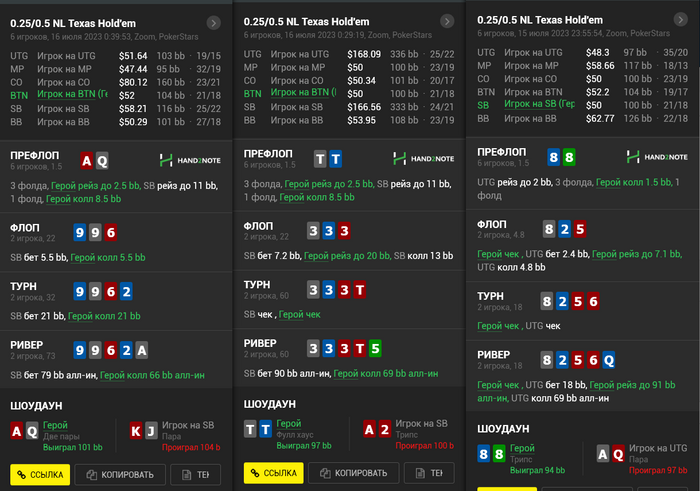
Task: Select the green 8 hole card in 88 preflop
Action: pyautogui.click(x=569, y=157)
